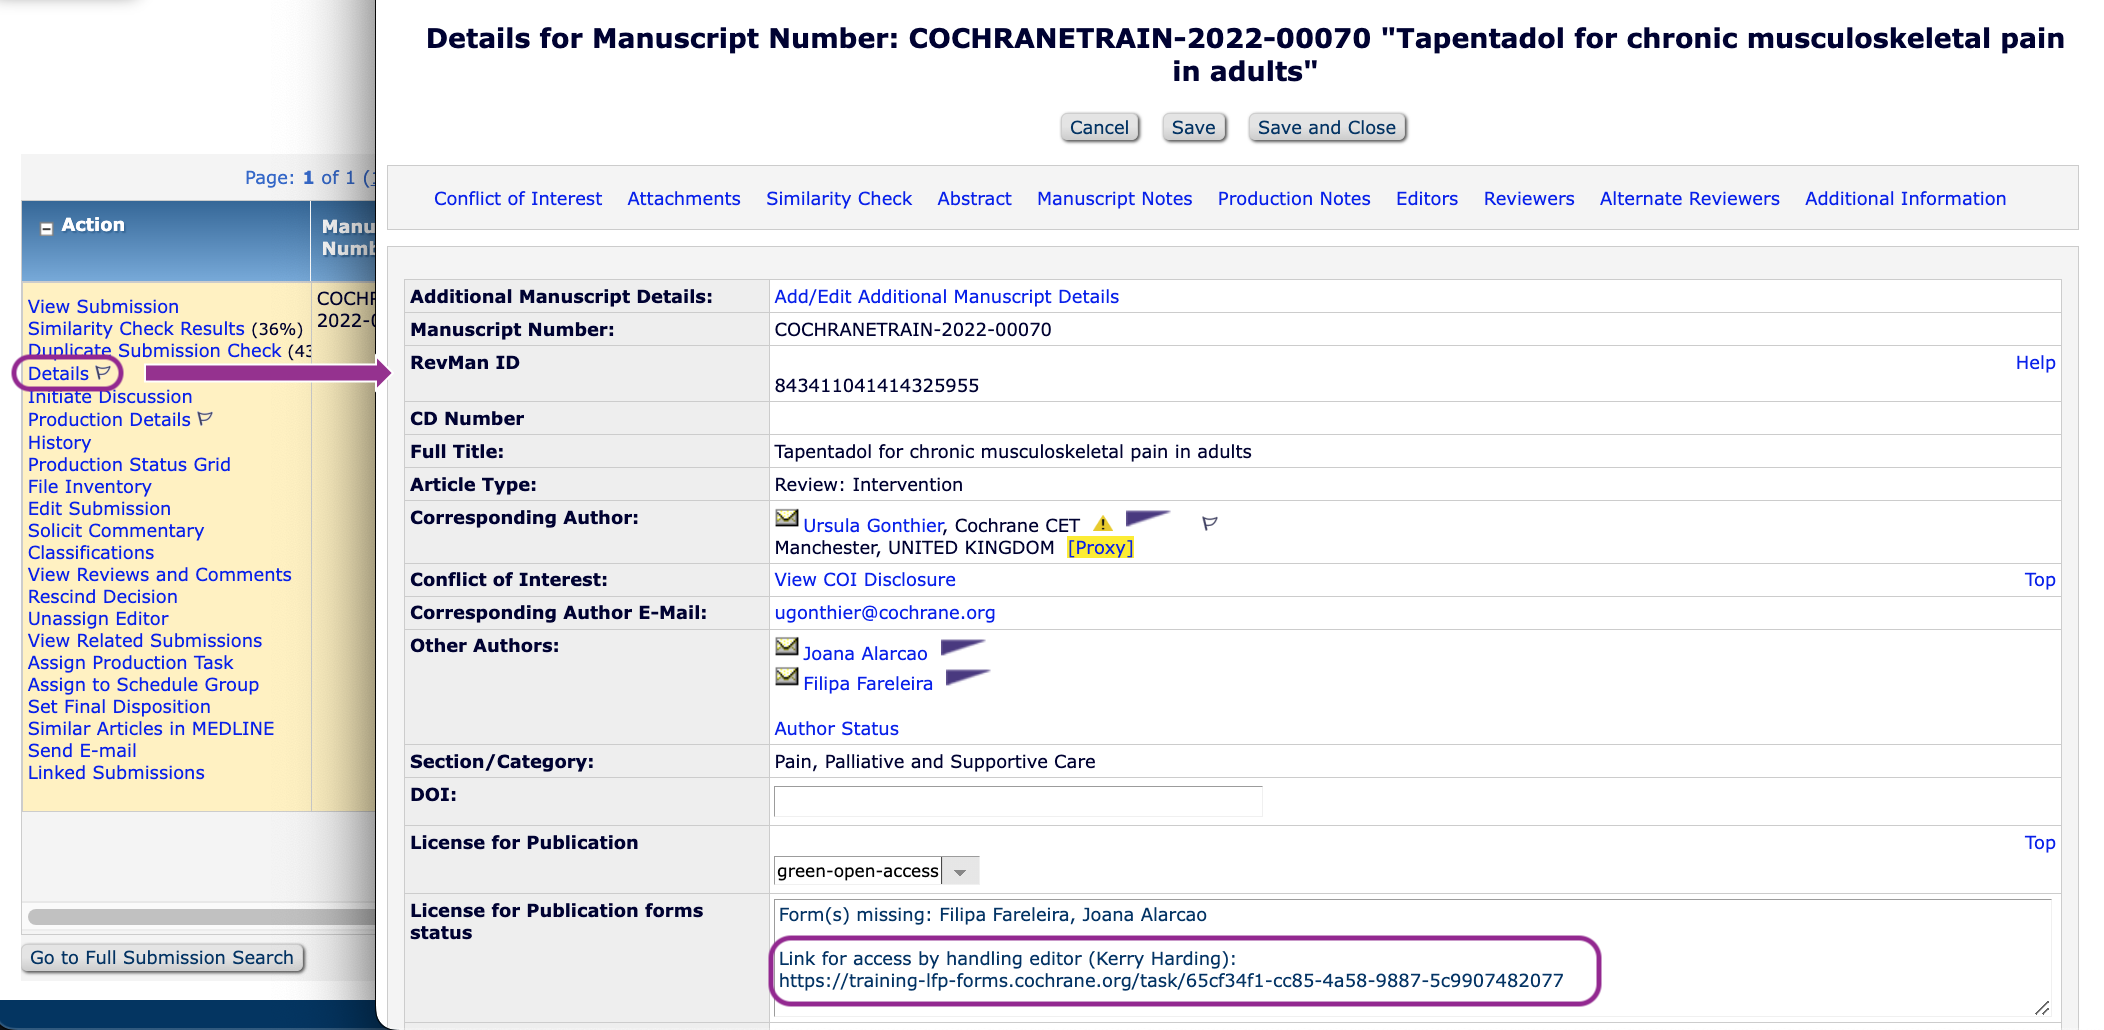Open the License for Publication dropdown
Viewport: 2104px width, 1030px height.
tap(960, 872)
